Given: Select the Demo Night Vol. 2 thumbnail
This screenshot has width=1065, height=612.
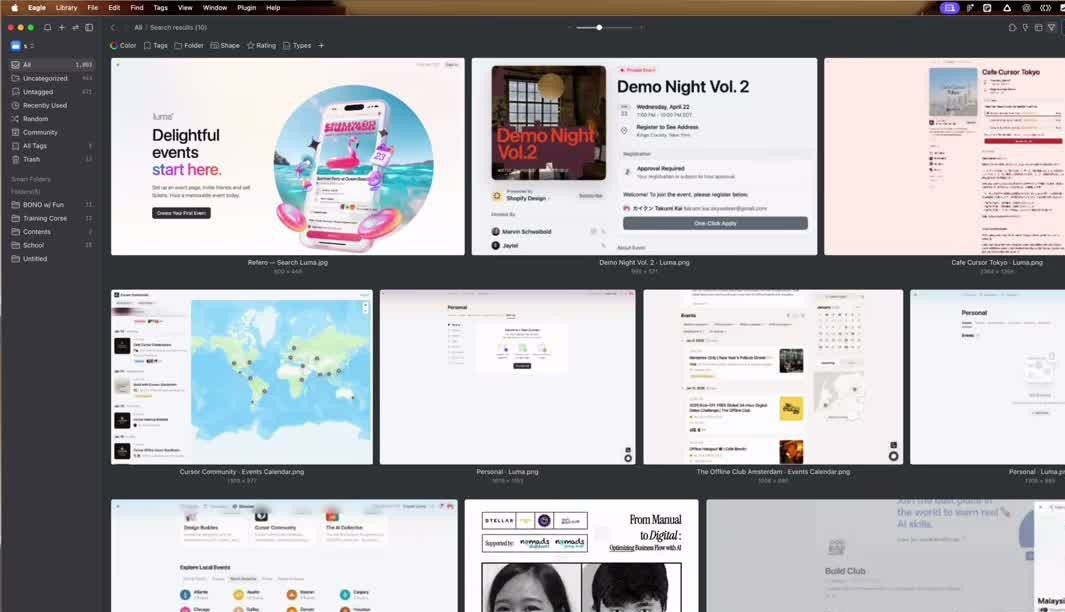Looking at the screenshot, I should (x=645, y=156).
